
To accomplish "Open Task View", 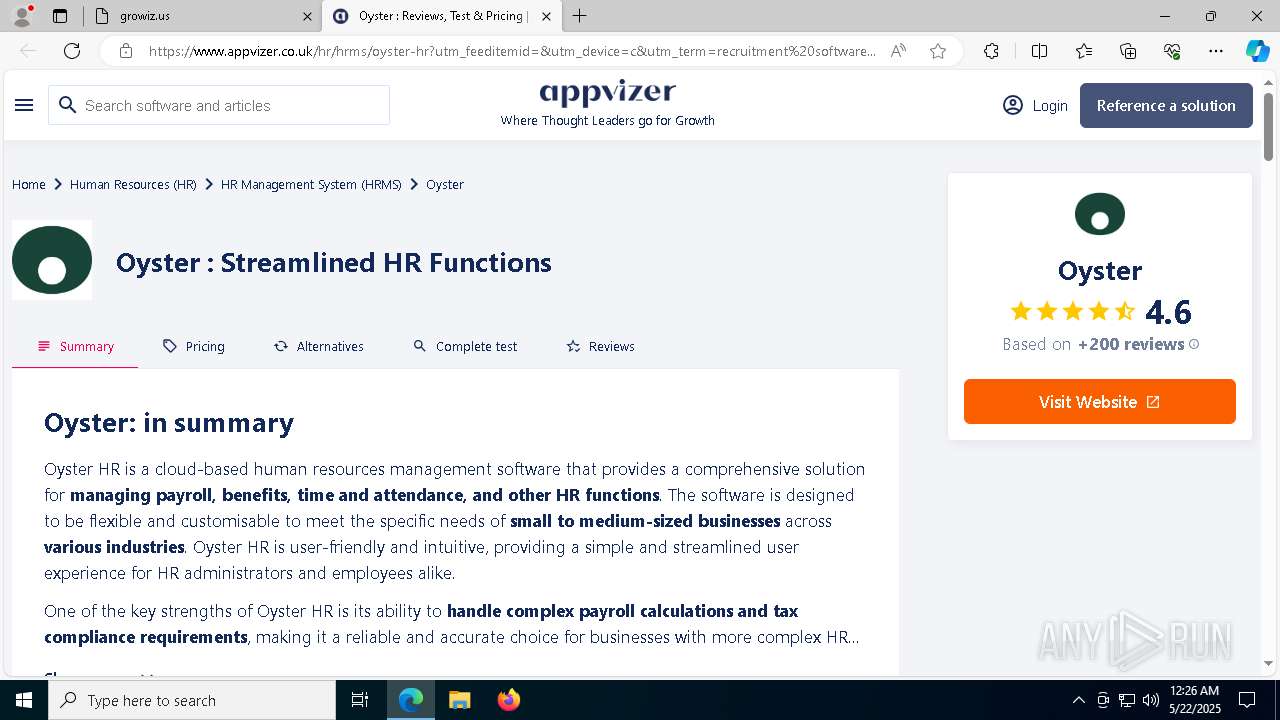I will coord(360,700).
